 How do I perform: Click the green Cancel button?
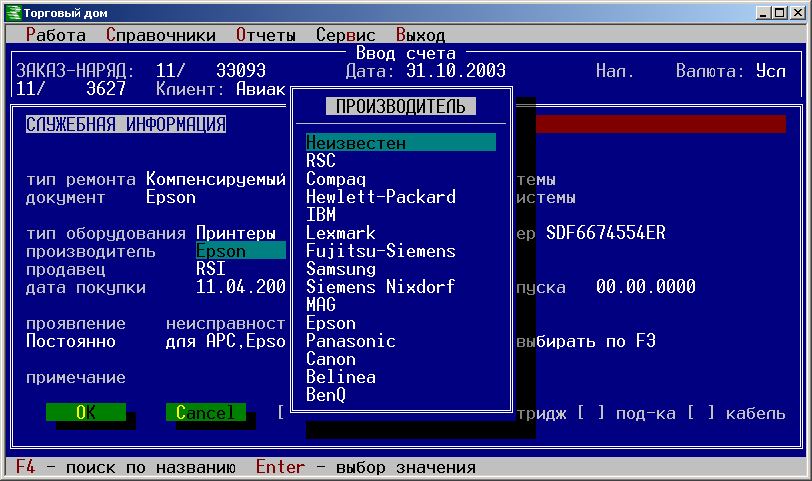[206, 412]
